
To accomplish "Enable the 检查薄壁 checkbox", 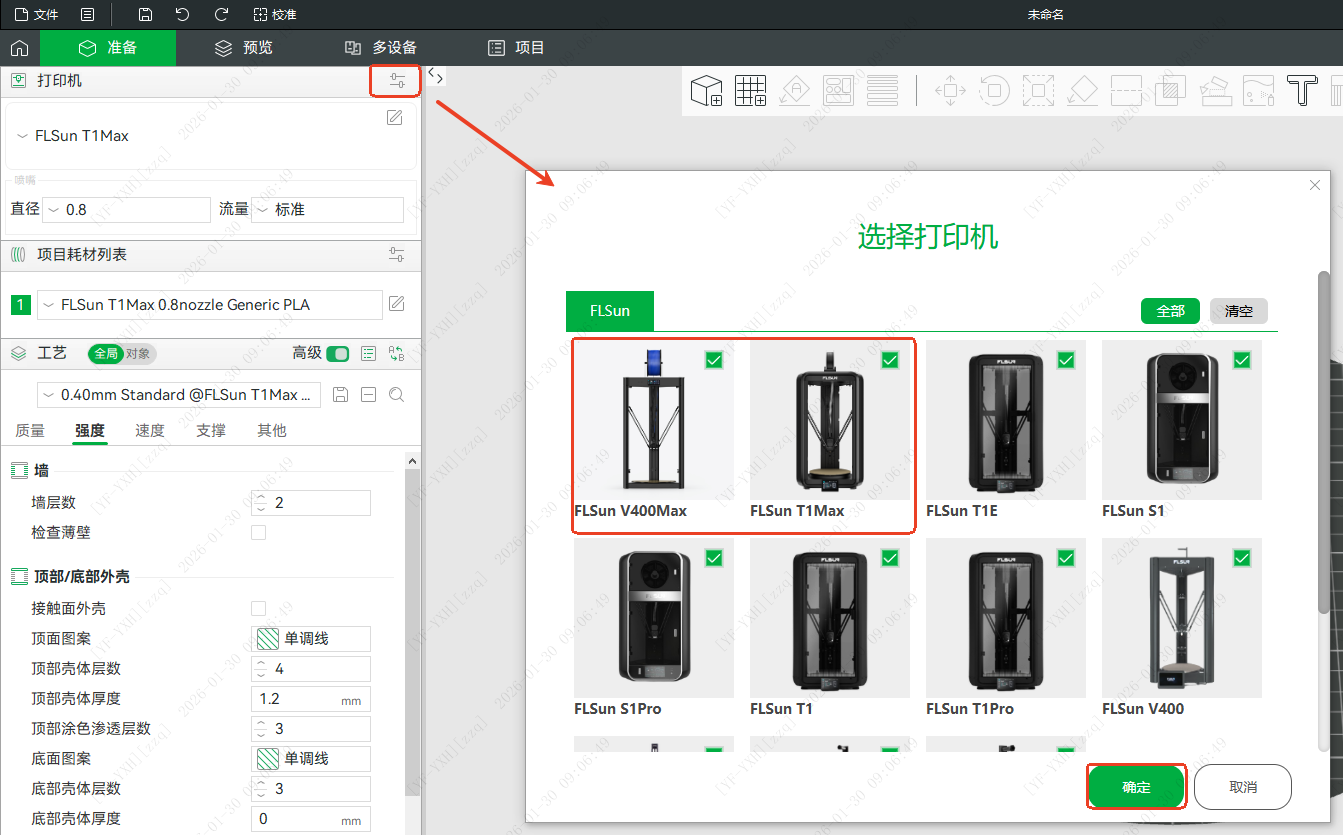I will (258, 533).
